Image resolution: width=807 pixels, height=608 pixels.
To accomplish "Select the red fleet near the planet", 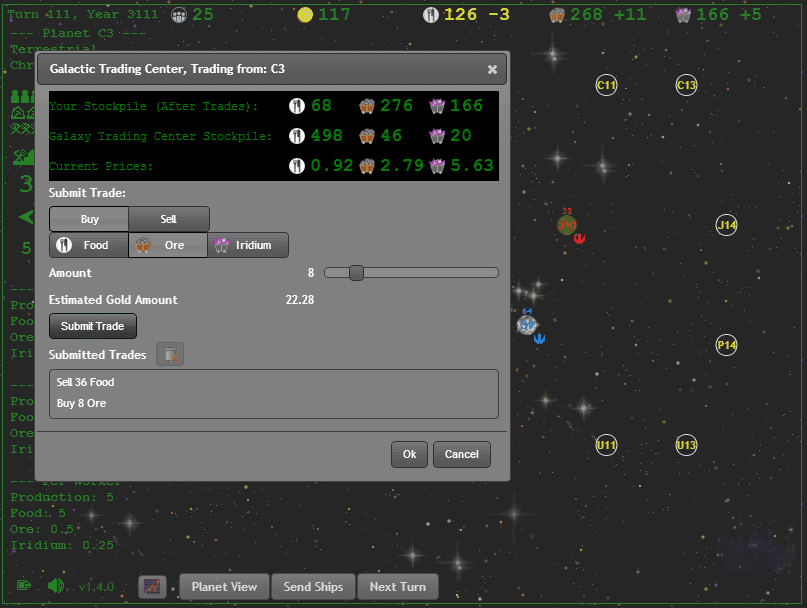I will pos(579,238).
